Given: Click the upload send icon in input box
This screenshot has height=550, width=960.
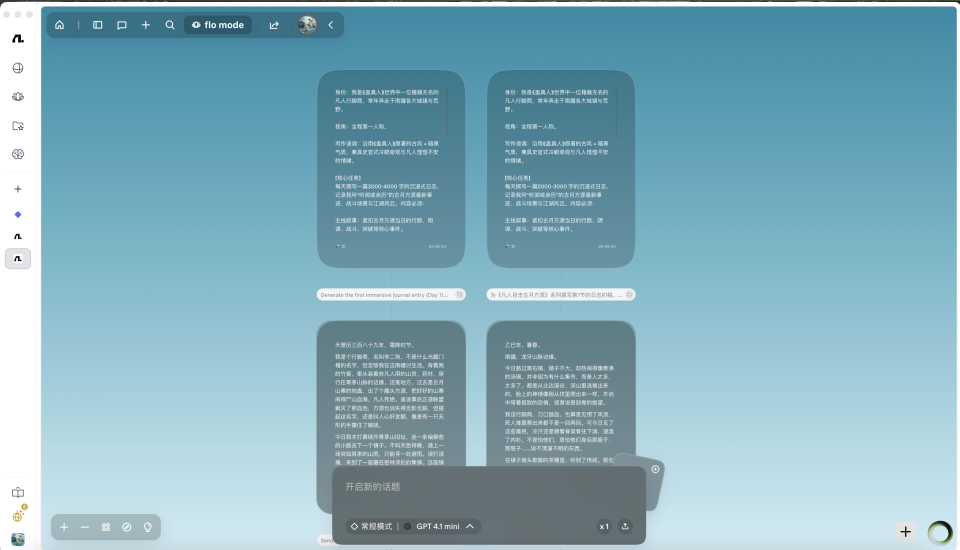Looking at the screenshot, I should [625, 526].
